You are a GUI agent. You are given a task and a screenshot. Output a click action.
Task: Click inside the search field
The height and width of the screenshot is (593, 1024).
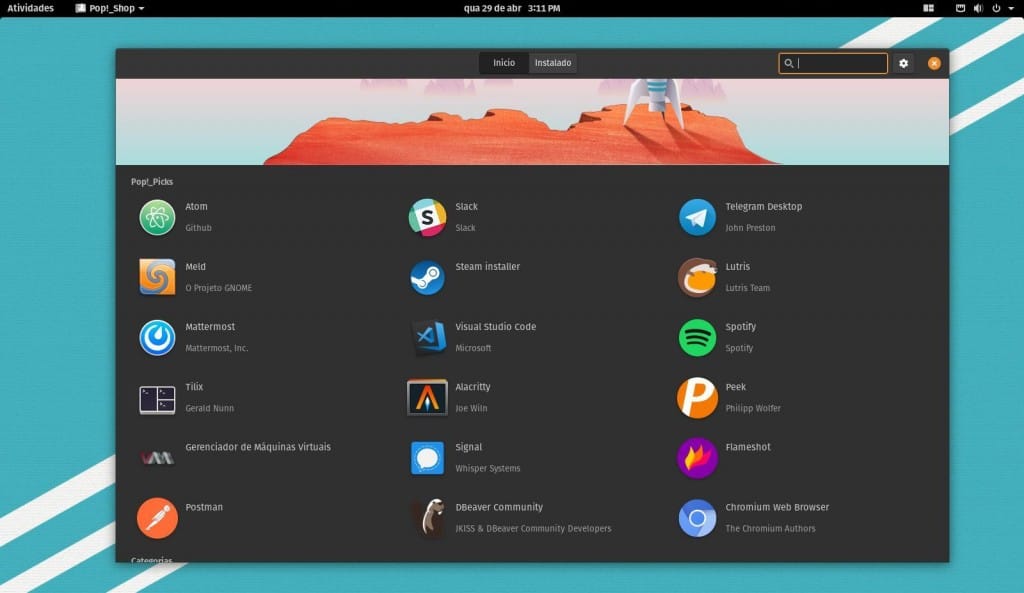coord(833,63)
